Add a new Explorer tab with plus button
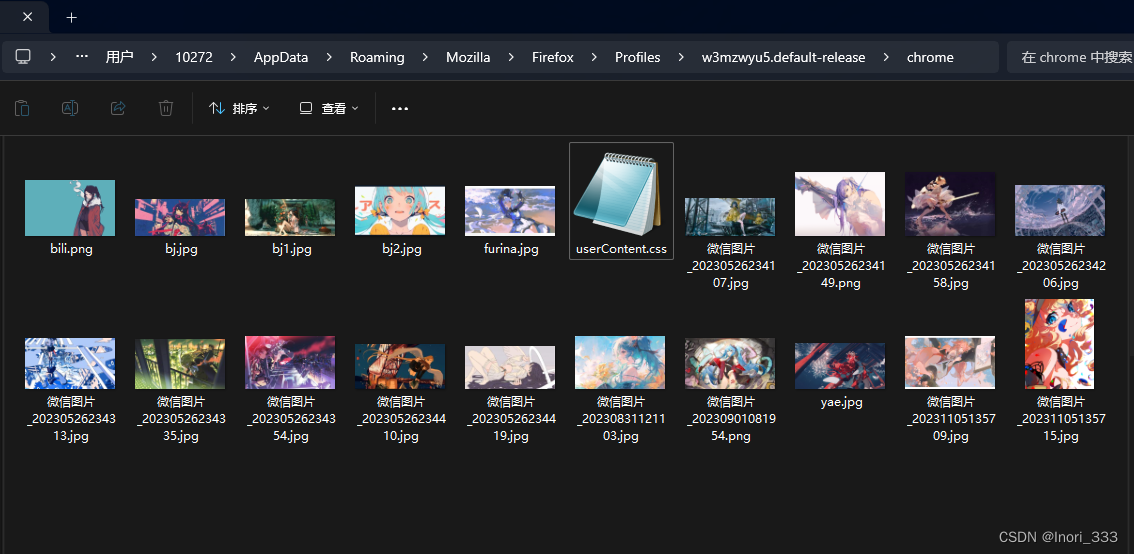Image resolution: width=1134 pixels, height=554 pixels. coord(71,17)
